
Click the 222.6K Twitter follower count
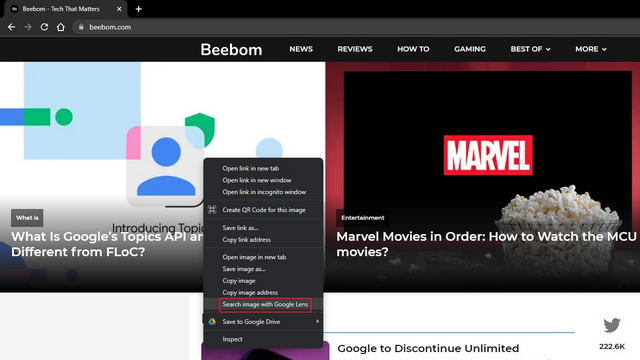tap(612, 347)
